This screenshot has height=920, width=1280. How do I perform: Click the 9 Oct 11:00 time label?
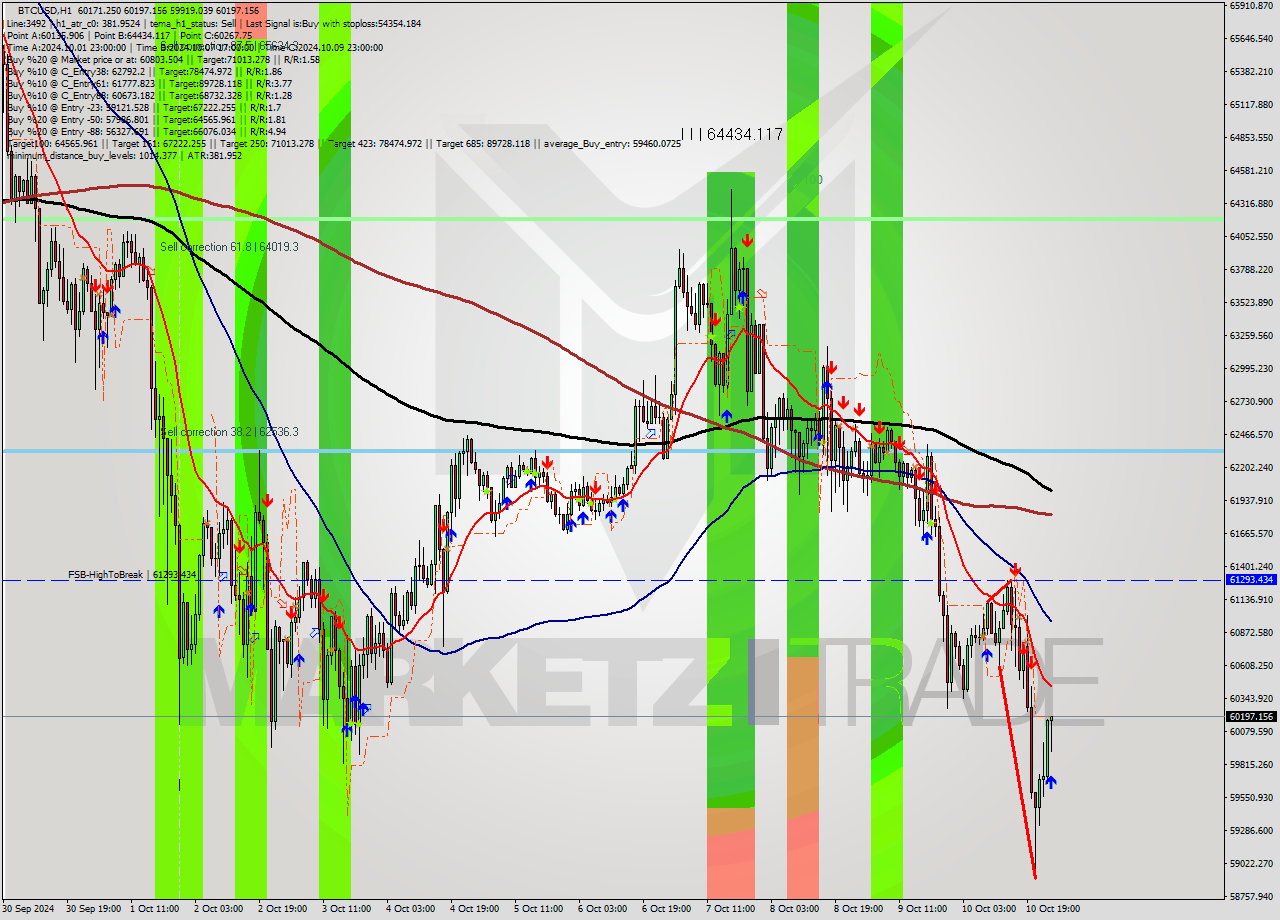pyautogui.click(x=923, y=909)
